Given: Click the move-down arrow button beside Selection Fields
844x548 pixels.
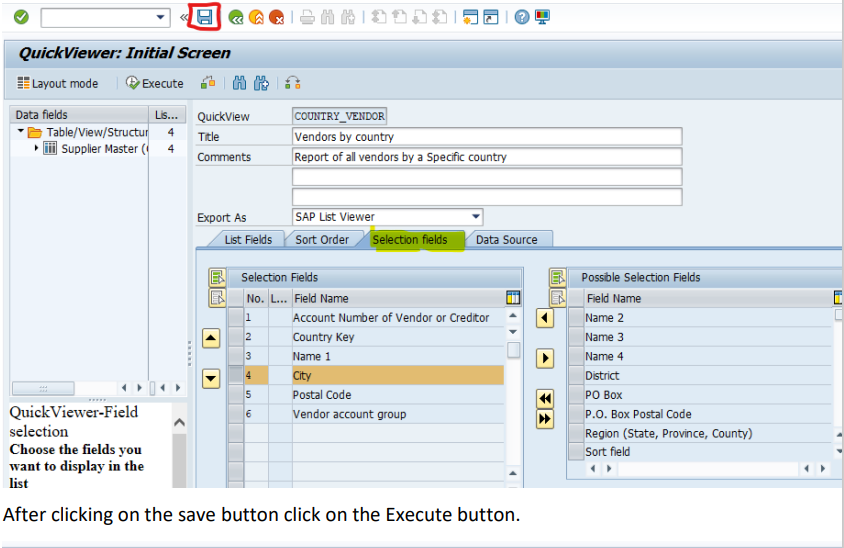Looking at the screenshot, I should 211,378.
